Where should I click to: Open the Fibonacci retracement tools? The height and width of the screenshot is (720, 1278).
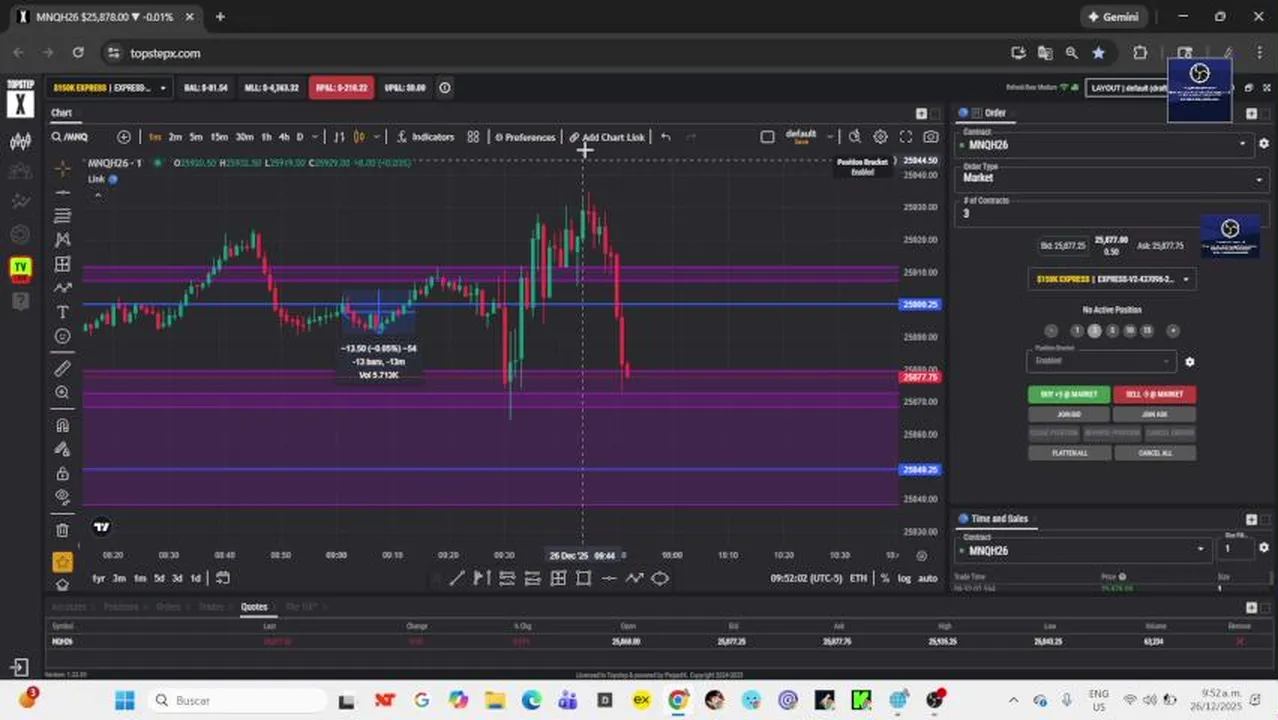62,216
